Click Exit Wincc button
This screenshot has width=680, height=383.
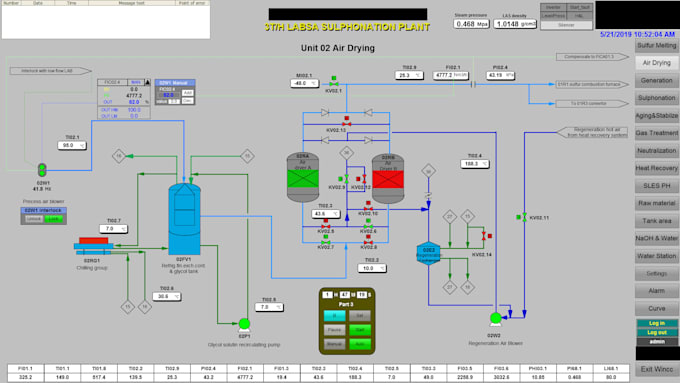(657, 370)
